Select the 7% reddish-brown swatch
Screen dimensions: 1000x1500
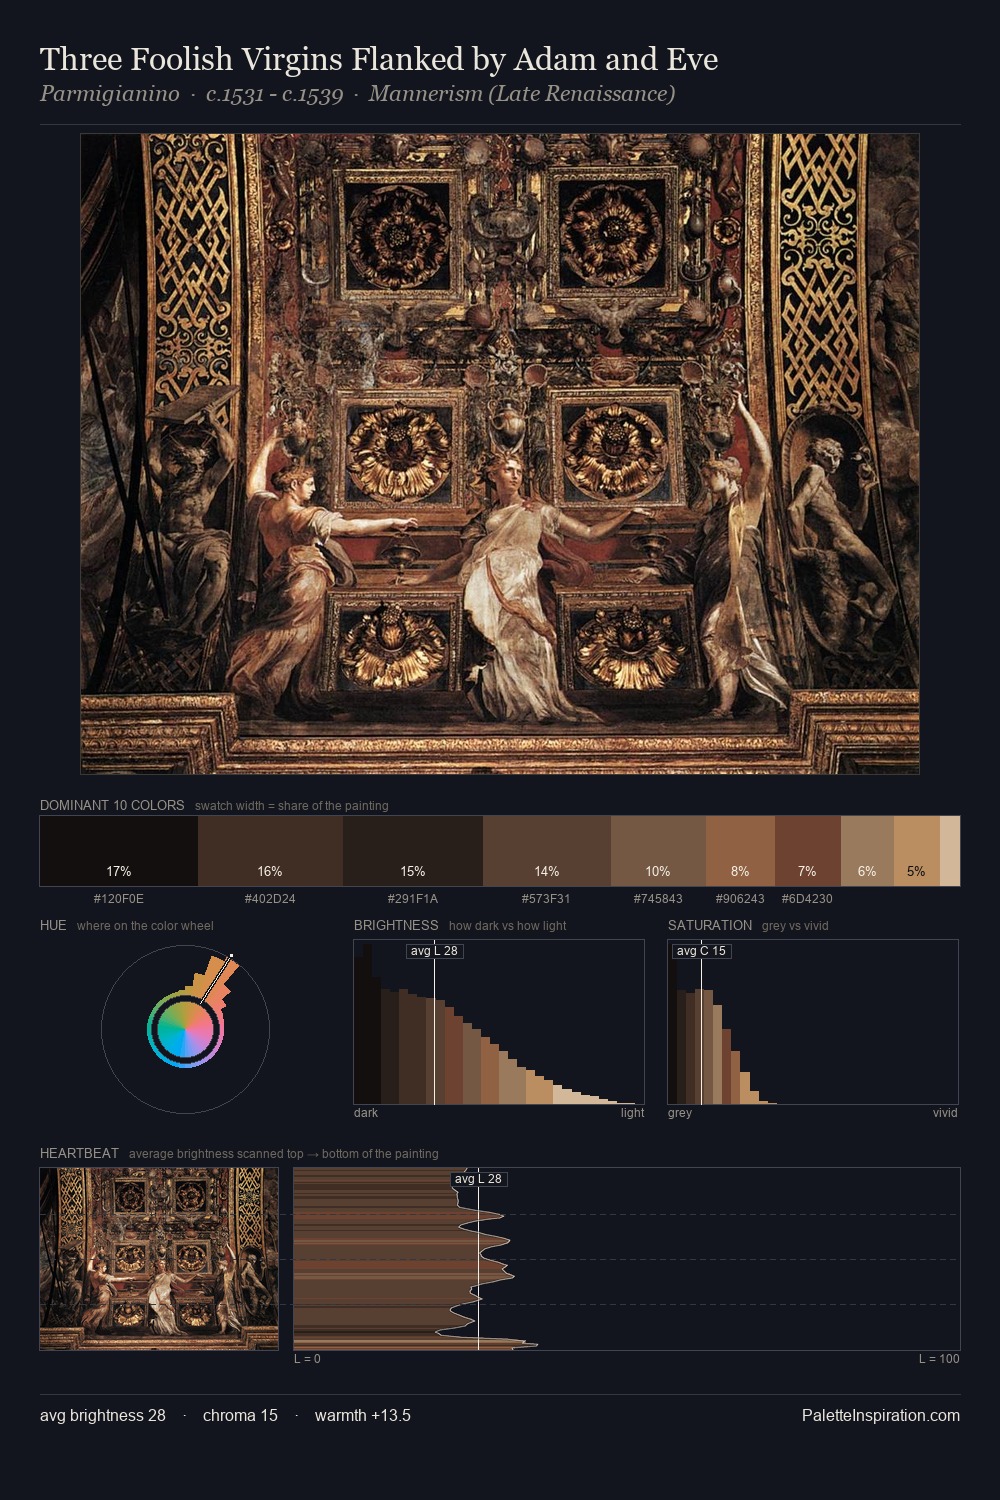tap(808, 851)
